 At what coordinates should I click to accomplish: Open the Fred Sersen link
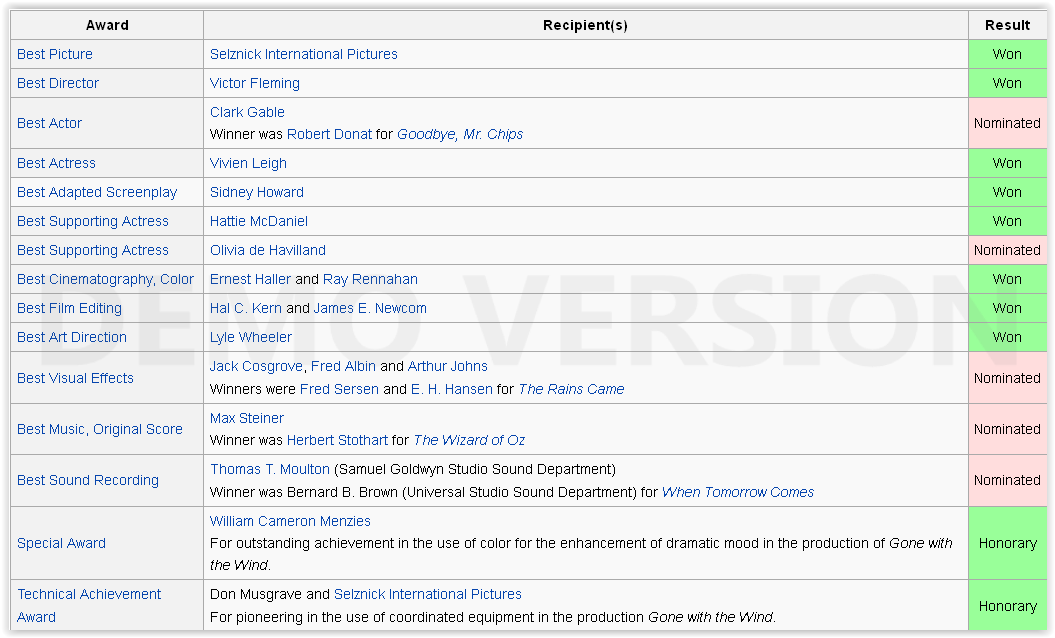tap(339, 389)
